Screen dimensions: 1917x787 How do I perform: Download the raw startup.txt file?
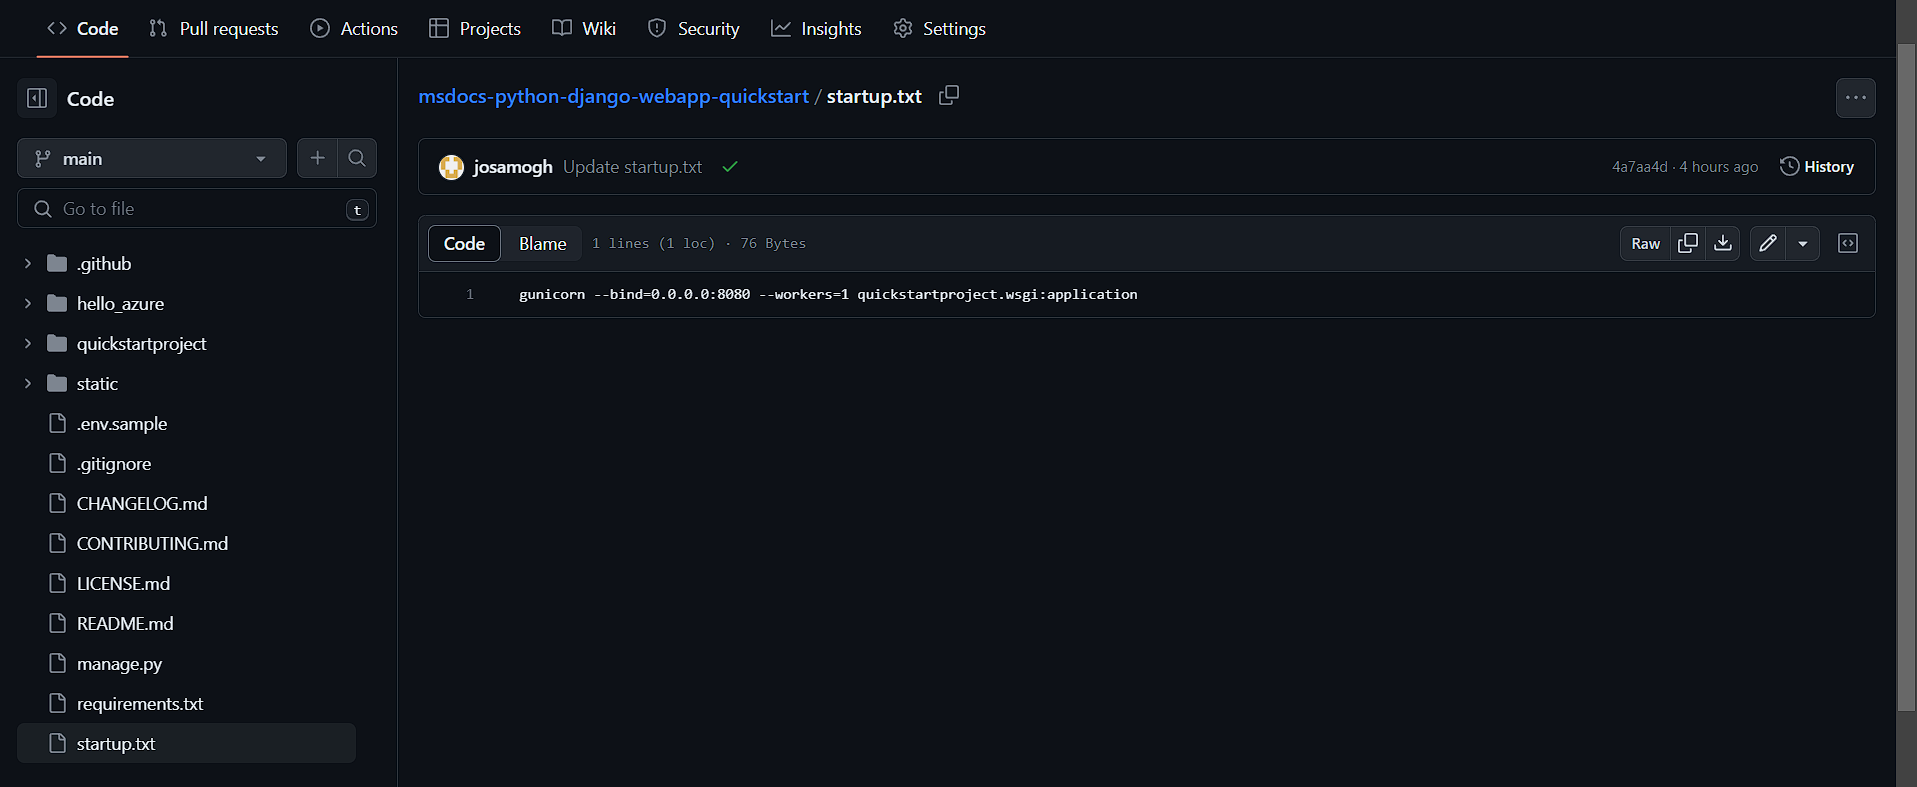[x=1723, y=243]
